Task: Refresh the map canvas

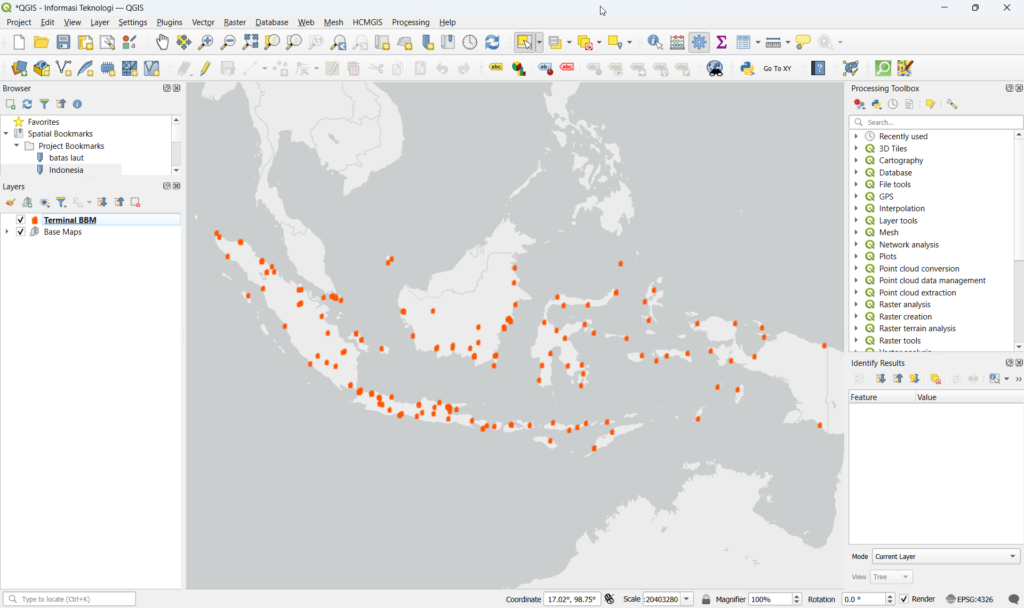Action: [490, 42]
